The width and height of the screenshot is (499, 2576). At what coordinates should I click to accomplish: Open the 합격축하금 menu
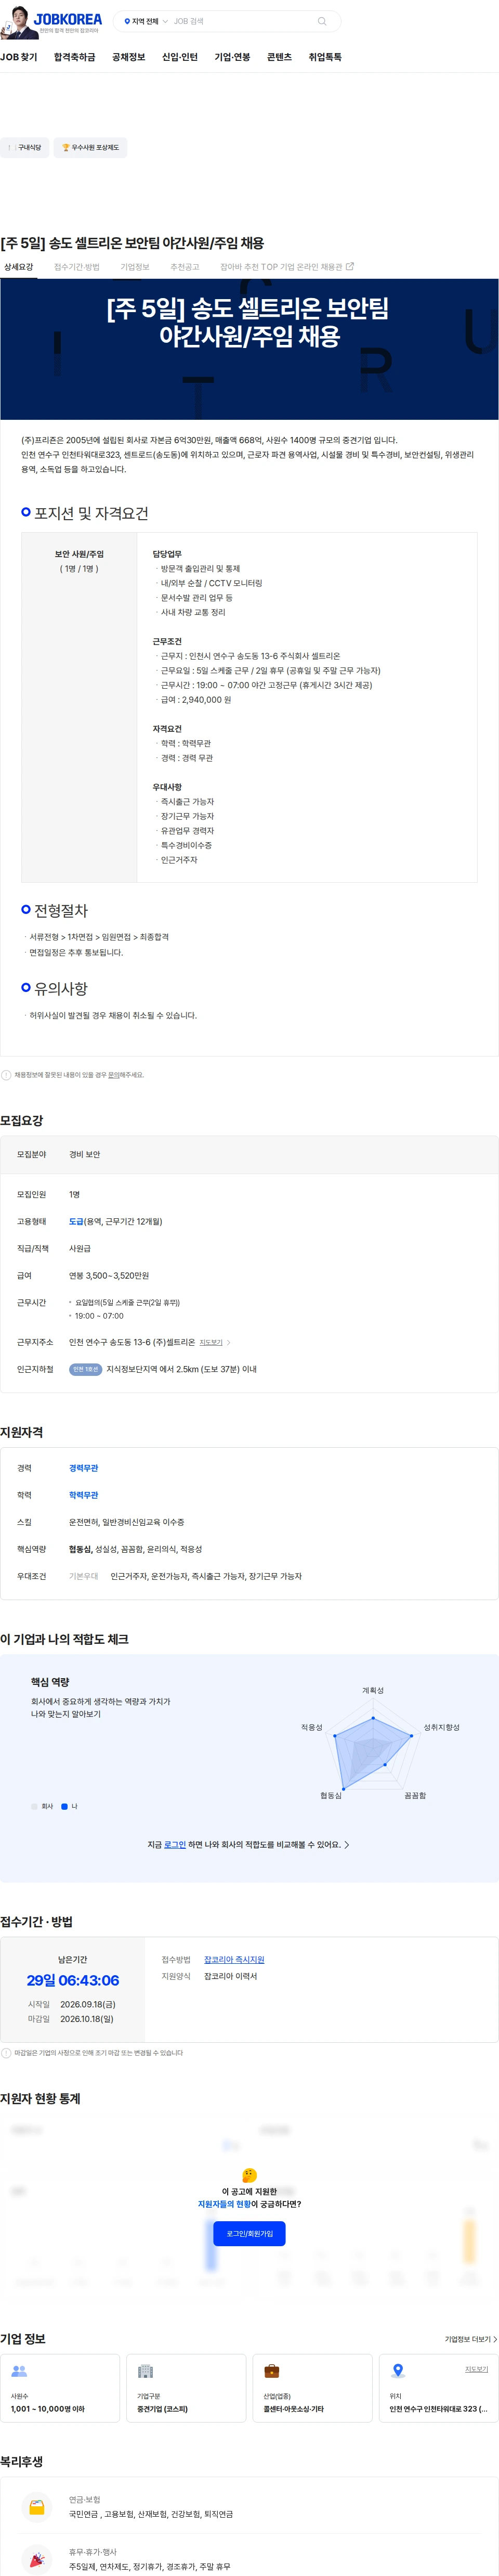pyautogui.click(x=75, y=57)
